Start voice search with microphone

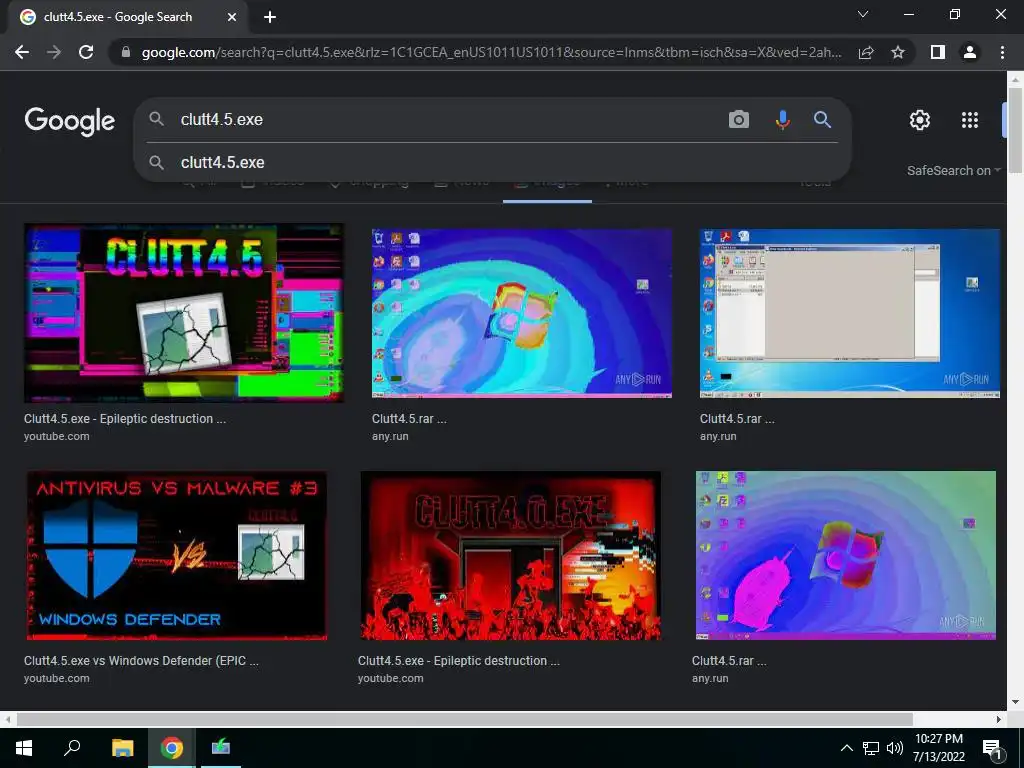pos(782,120)
